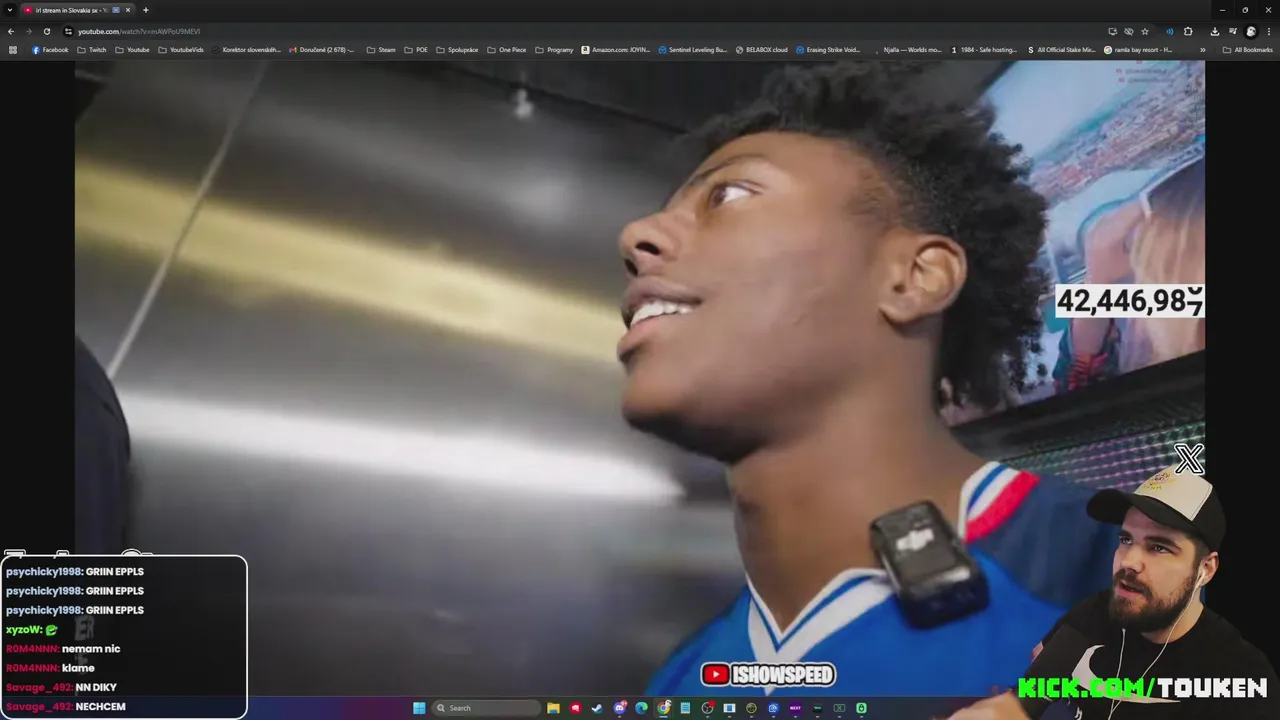Open the green lock app in taskbar

(861, 708)
